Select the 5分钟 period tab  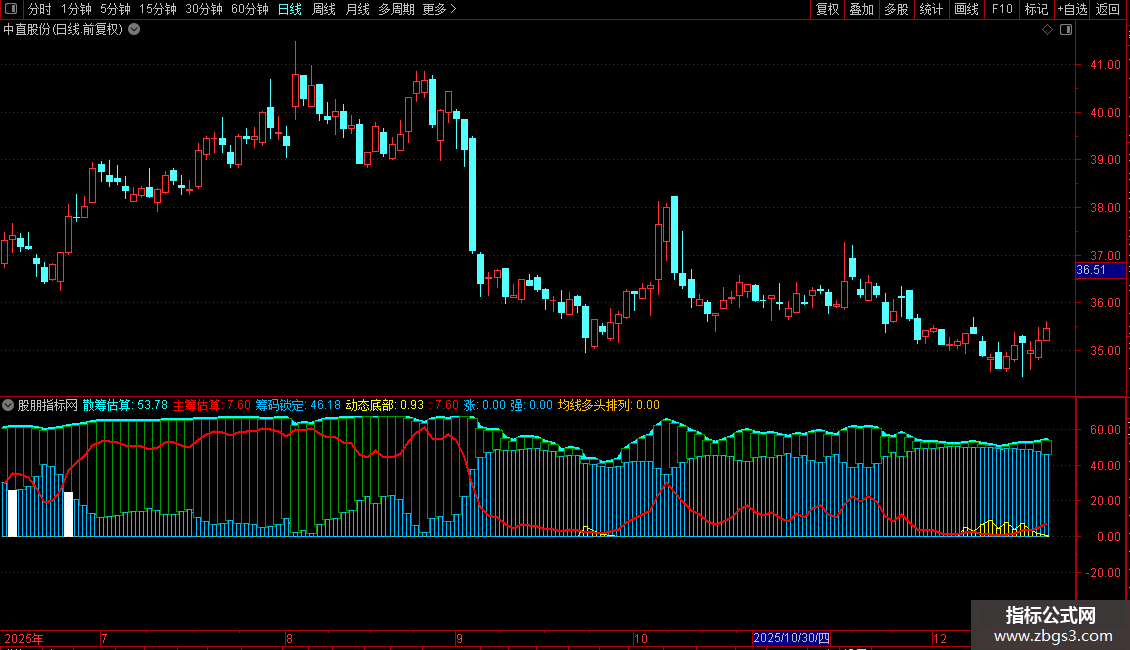(115, 9)
